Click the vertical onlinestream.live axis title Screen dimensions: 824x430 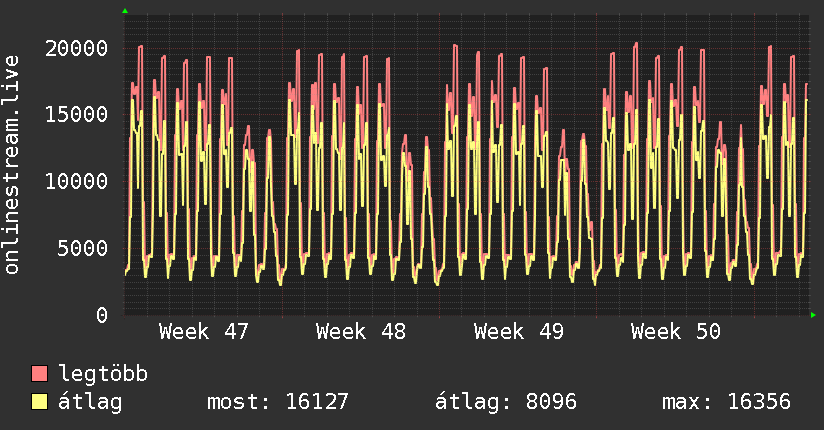click(x=13, y=165)
